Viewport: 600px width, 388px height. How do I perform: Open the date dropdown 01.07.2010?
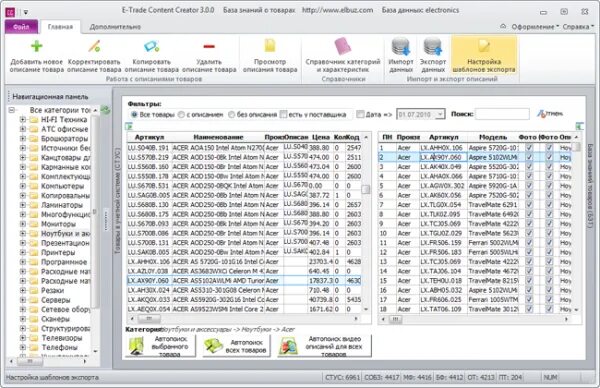tap(440, 114)
